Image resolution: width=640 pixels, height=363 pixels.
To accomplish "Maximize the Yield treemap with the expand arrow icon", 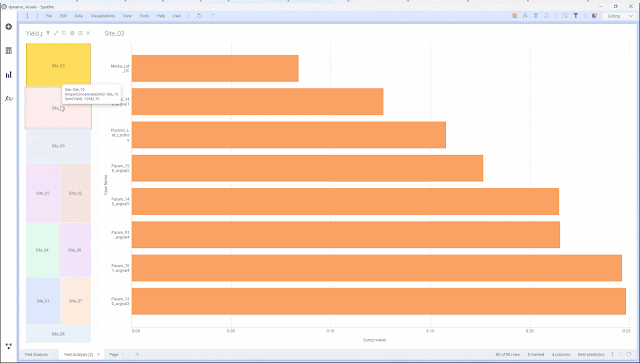I will tap(56, 33).
